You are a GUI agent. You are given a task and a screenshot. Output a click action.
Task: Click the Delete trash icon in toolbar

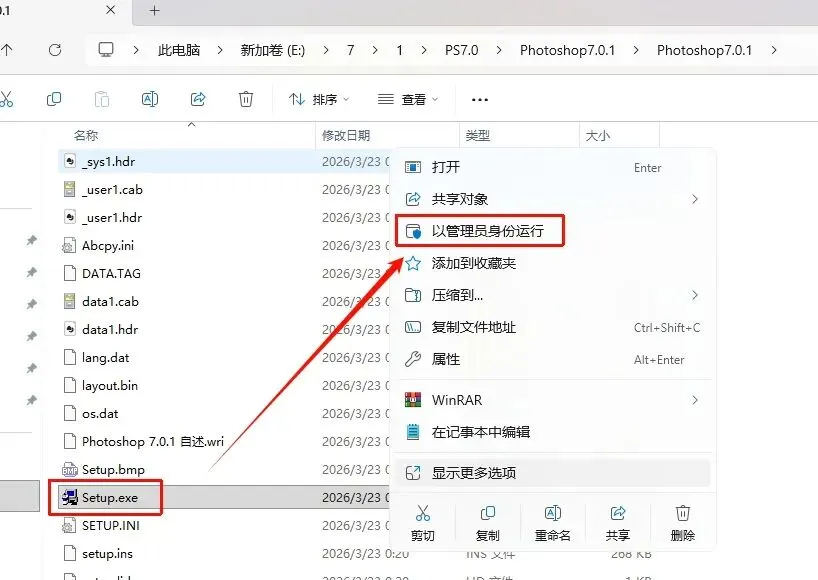pyautogui.click(x=246, y=99)
